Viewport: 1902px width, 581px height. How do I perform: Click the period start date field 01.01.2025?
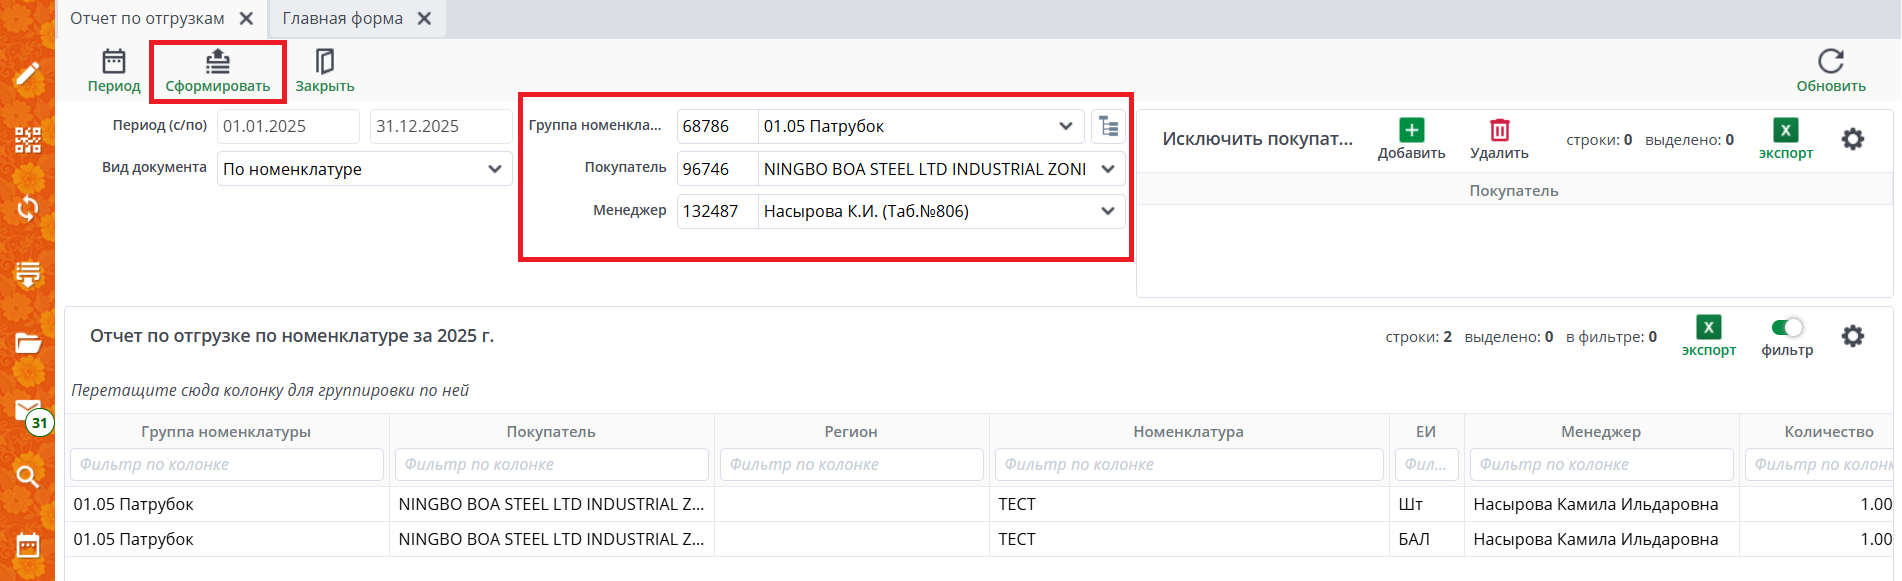(287, 126)
